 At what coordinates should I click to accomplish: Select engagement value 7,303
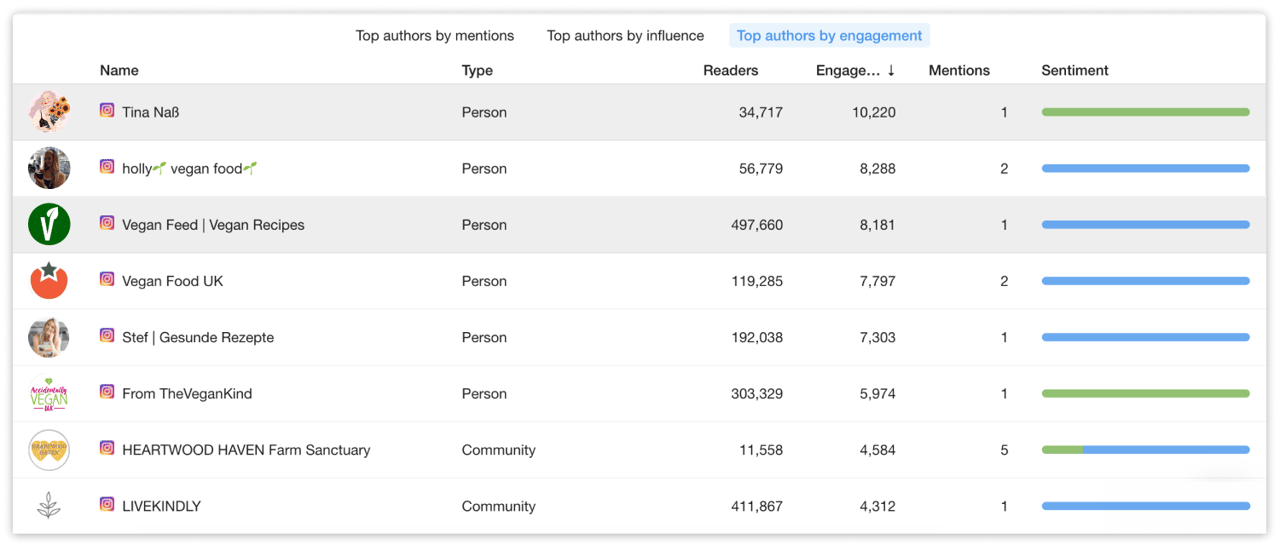click(878, 337)
